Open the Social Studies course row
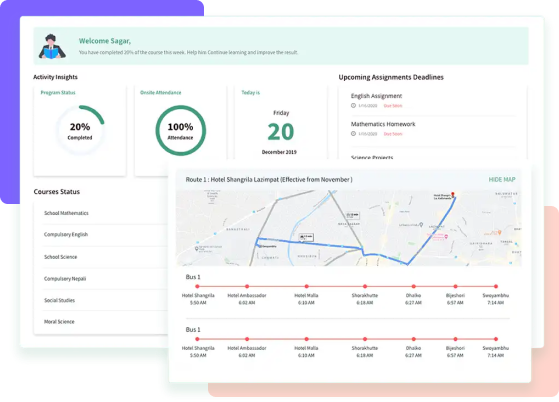This screenshot has height=402, width=559. [59, 300]
